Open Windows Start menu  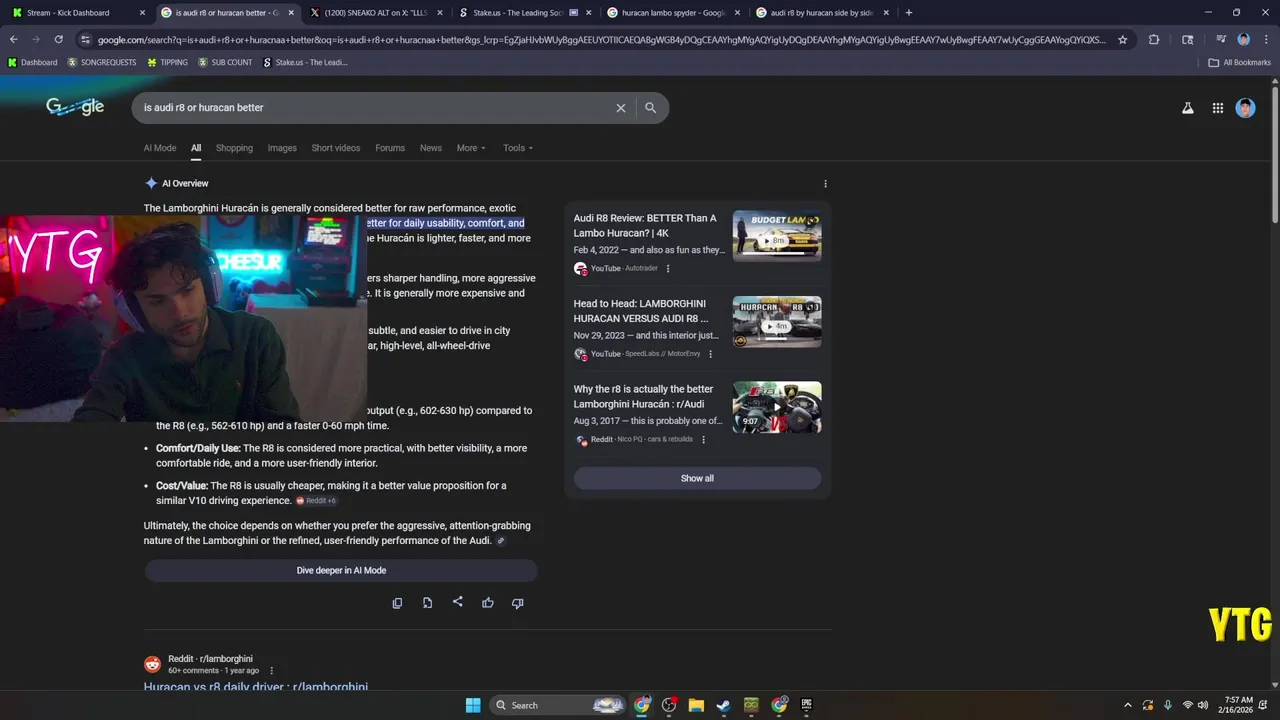point(473,705)
